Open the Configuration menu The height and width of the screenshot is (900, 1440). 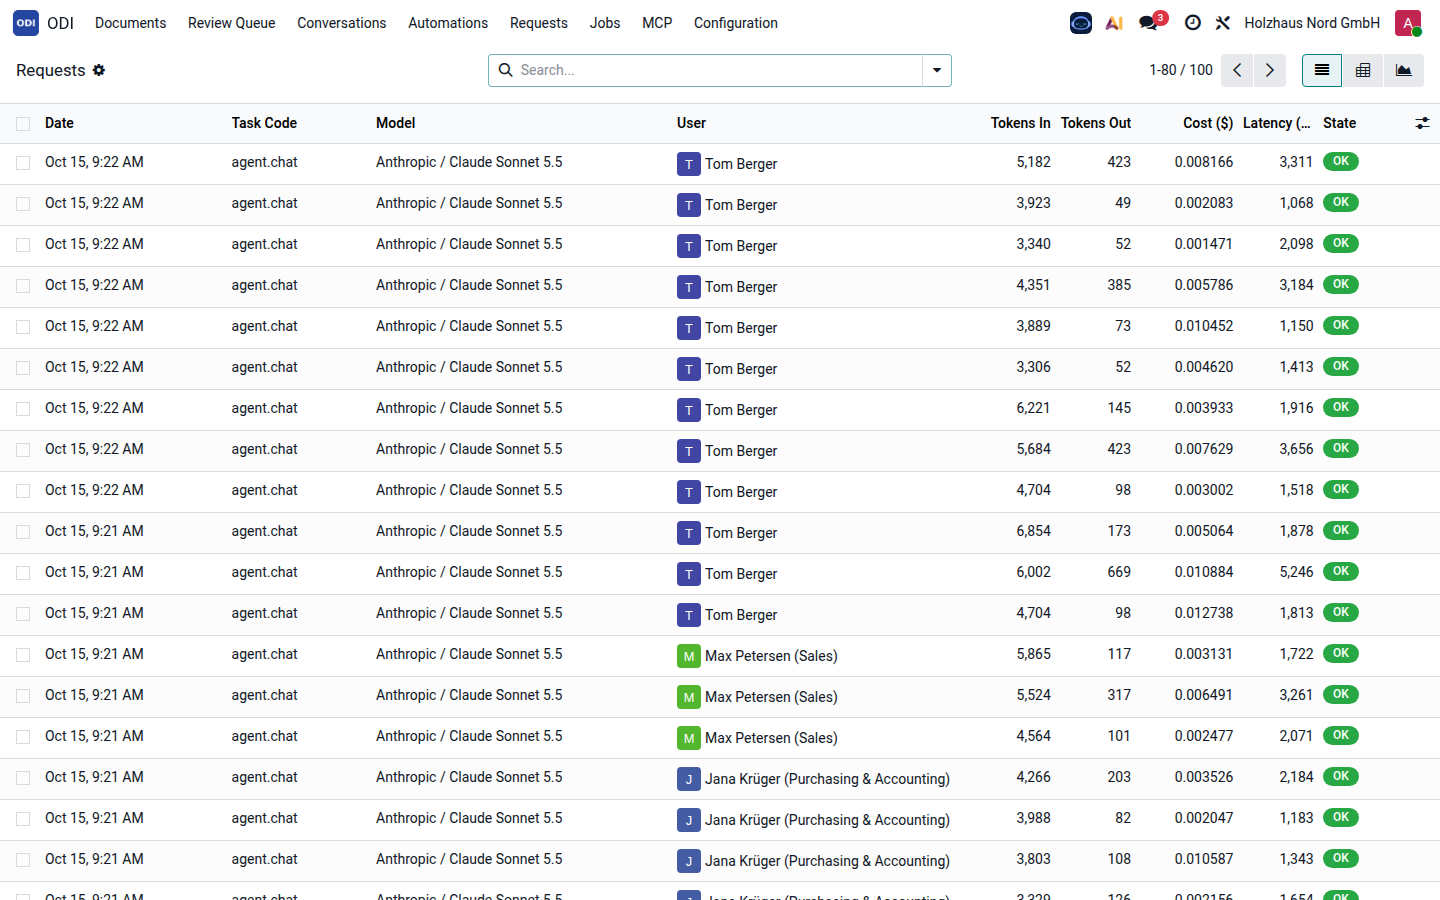point(736,23)
